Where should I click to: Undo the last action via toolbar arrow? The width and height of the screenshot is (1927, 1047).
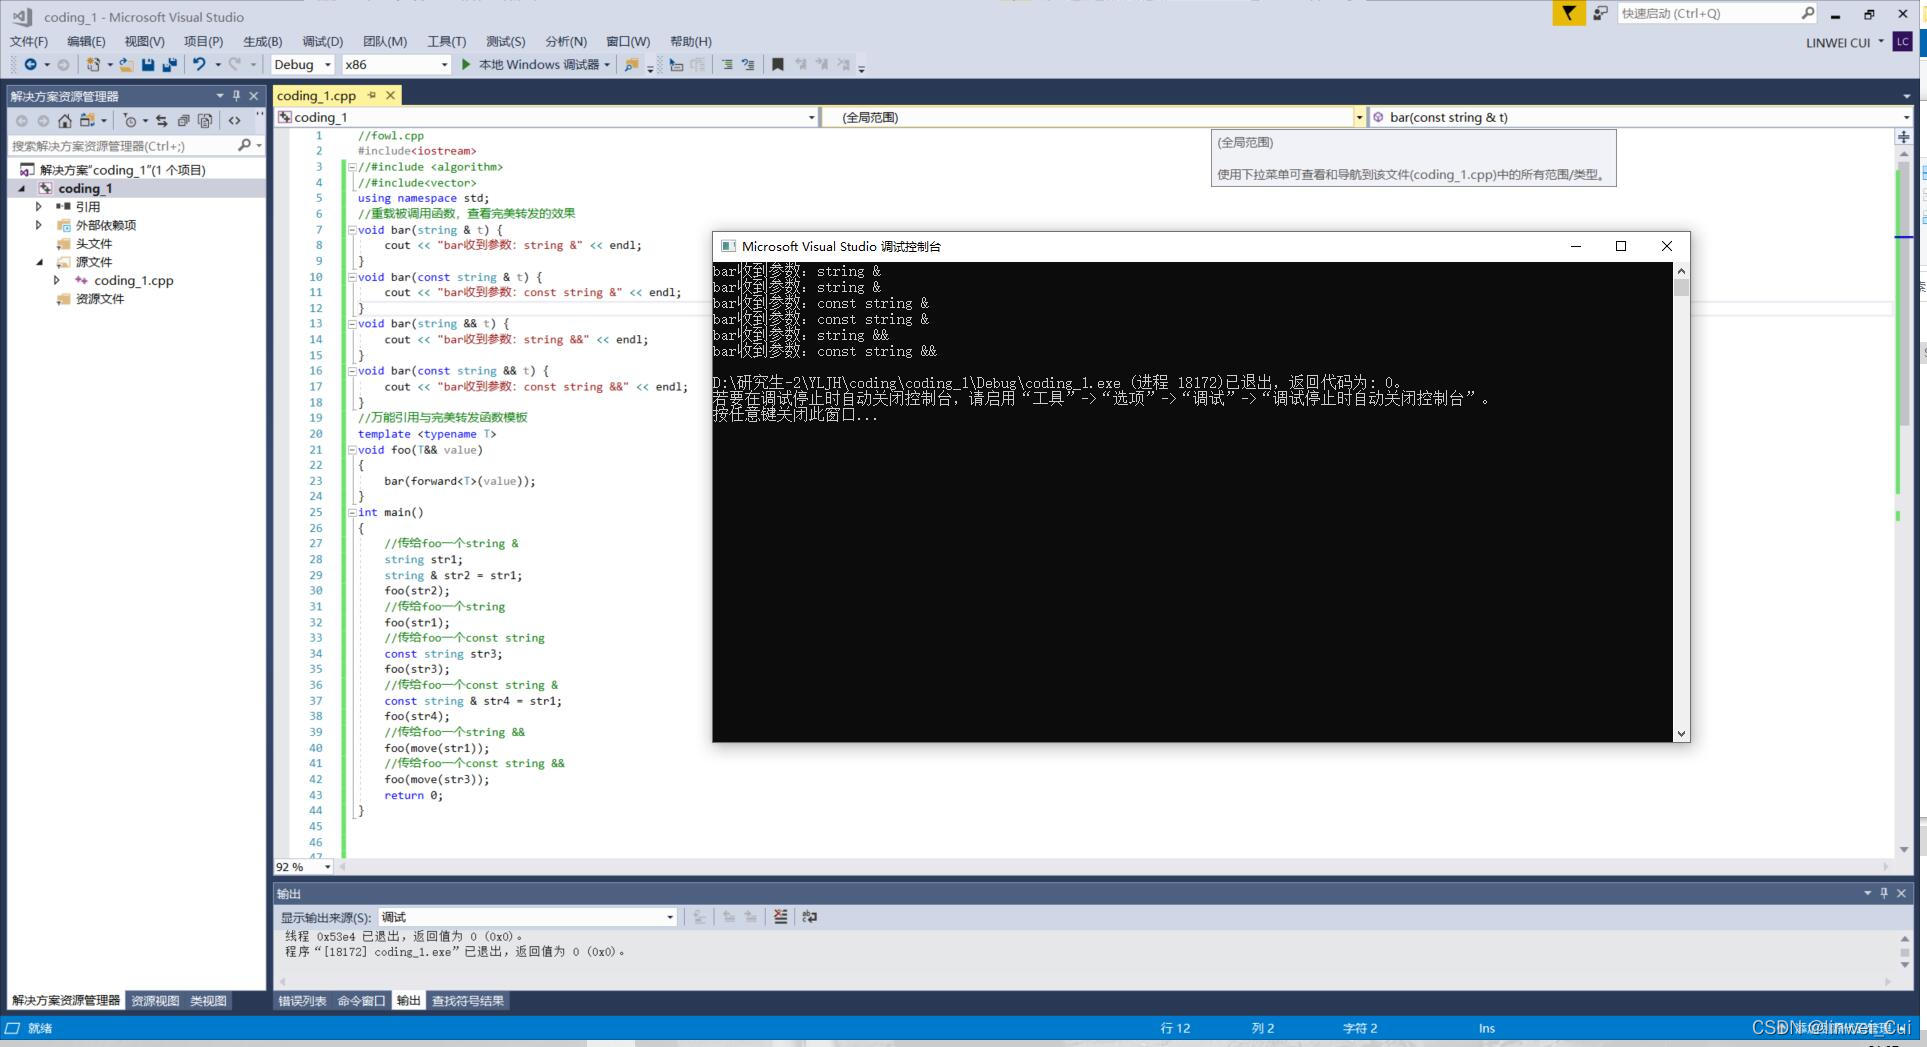pos(199,64)
